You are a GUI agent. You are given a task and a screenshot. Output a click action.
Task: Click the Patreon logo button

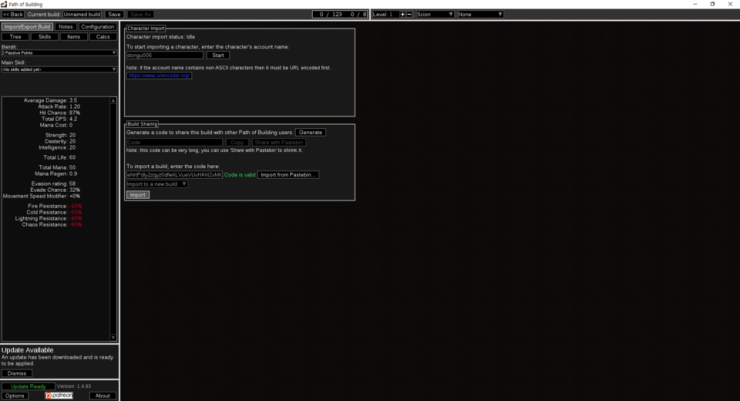(x=59, y=395)
